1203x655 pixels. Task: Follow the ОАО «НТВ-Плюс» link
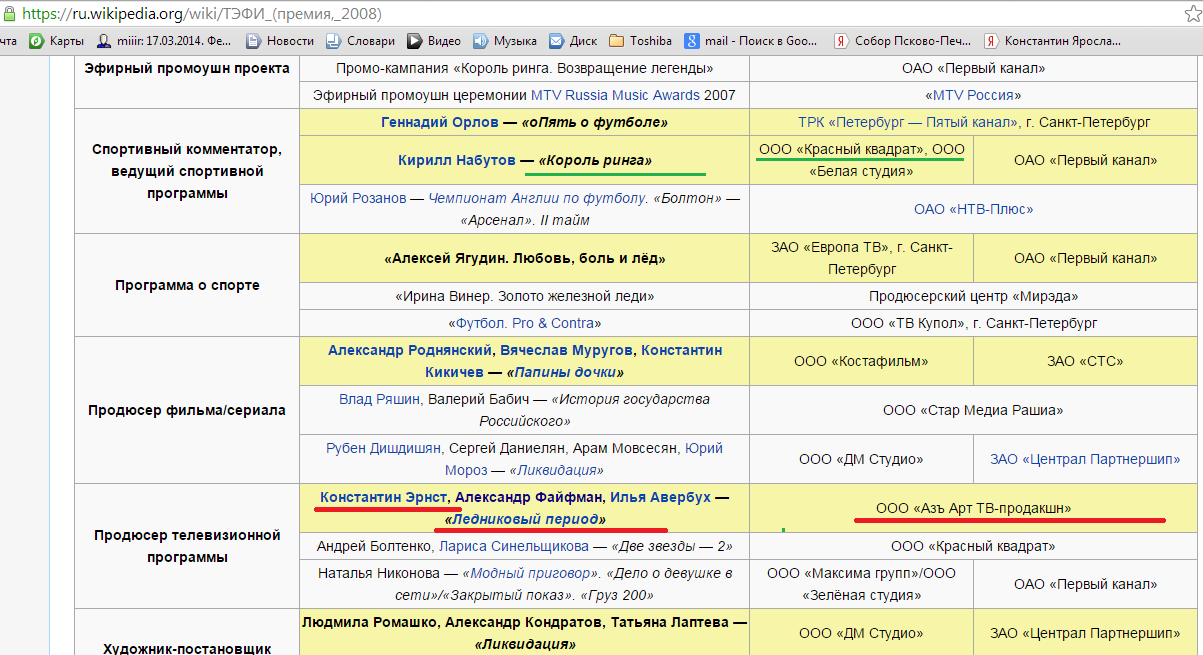[973, 209]
